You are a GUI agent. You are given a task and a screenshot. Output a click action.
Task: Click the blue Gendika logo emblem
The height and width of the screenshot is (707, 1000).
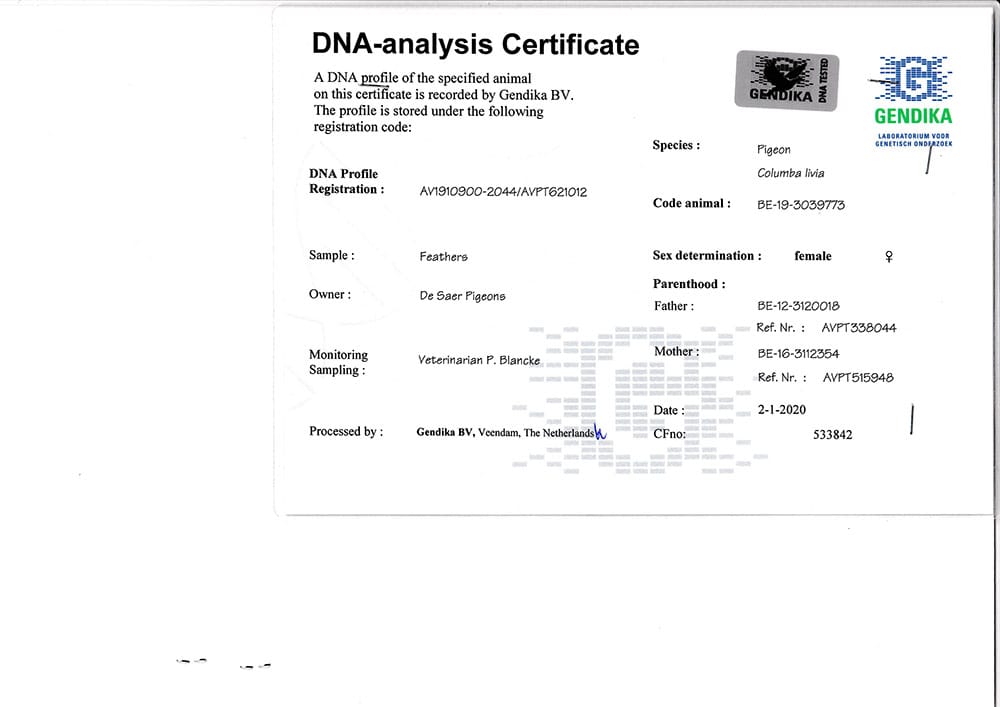point(912,79)
